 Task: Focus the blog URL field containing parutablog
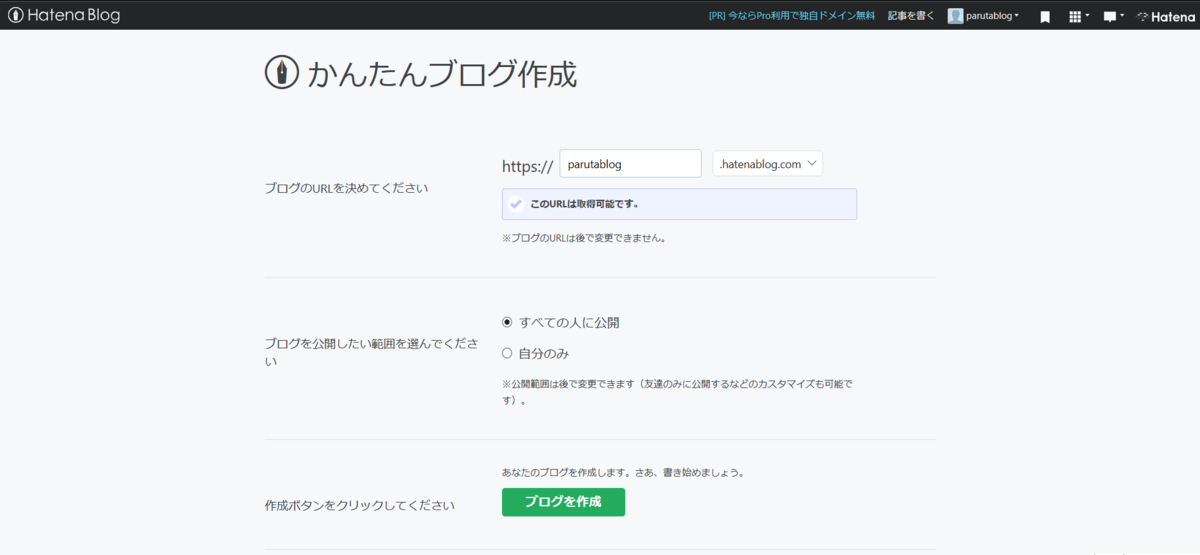coord(630,164)
